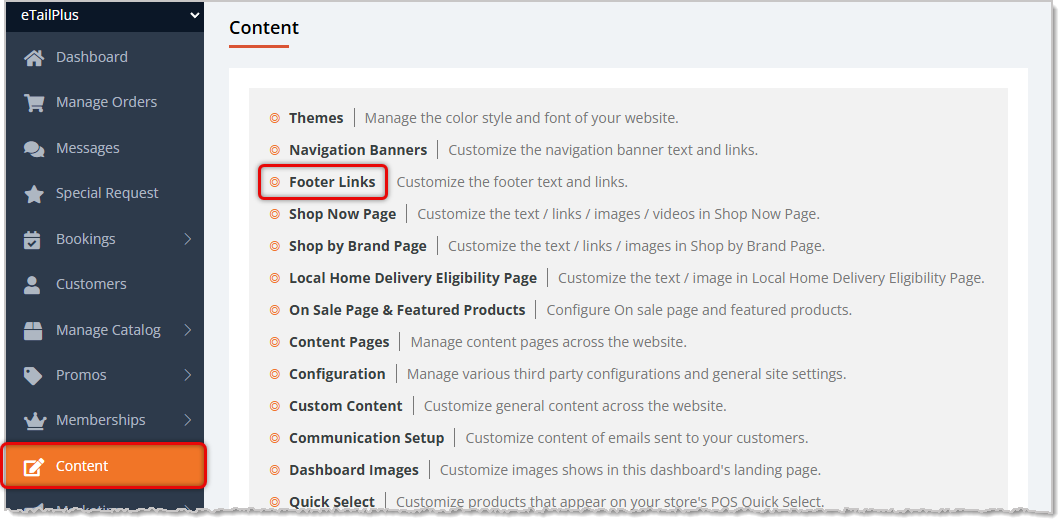
Task: Open the Shop Now Page link
Action: 342,214
